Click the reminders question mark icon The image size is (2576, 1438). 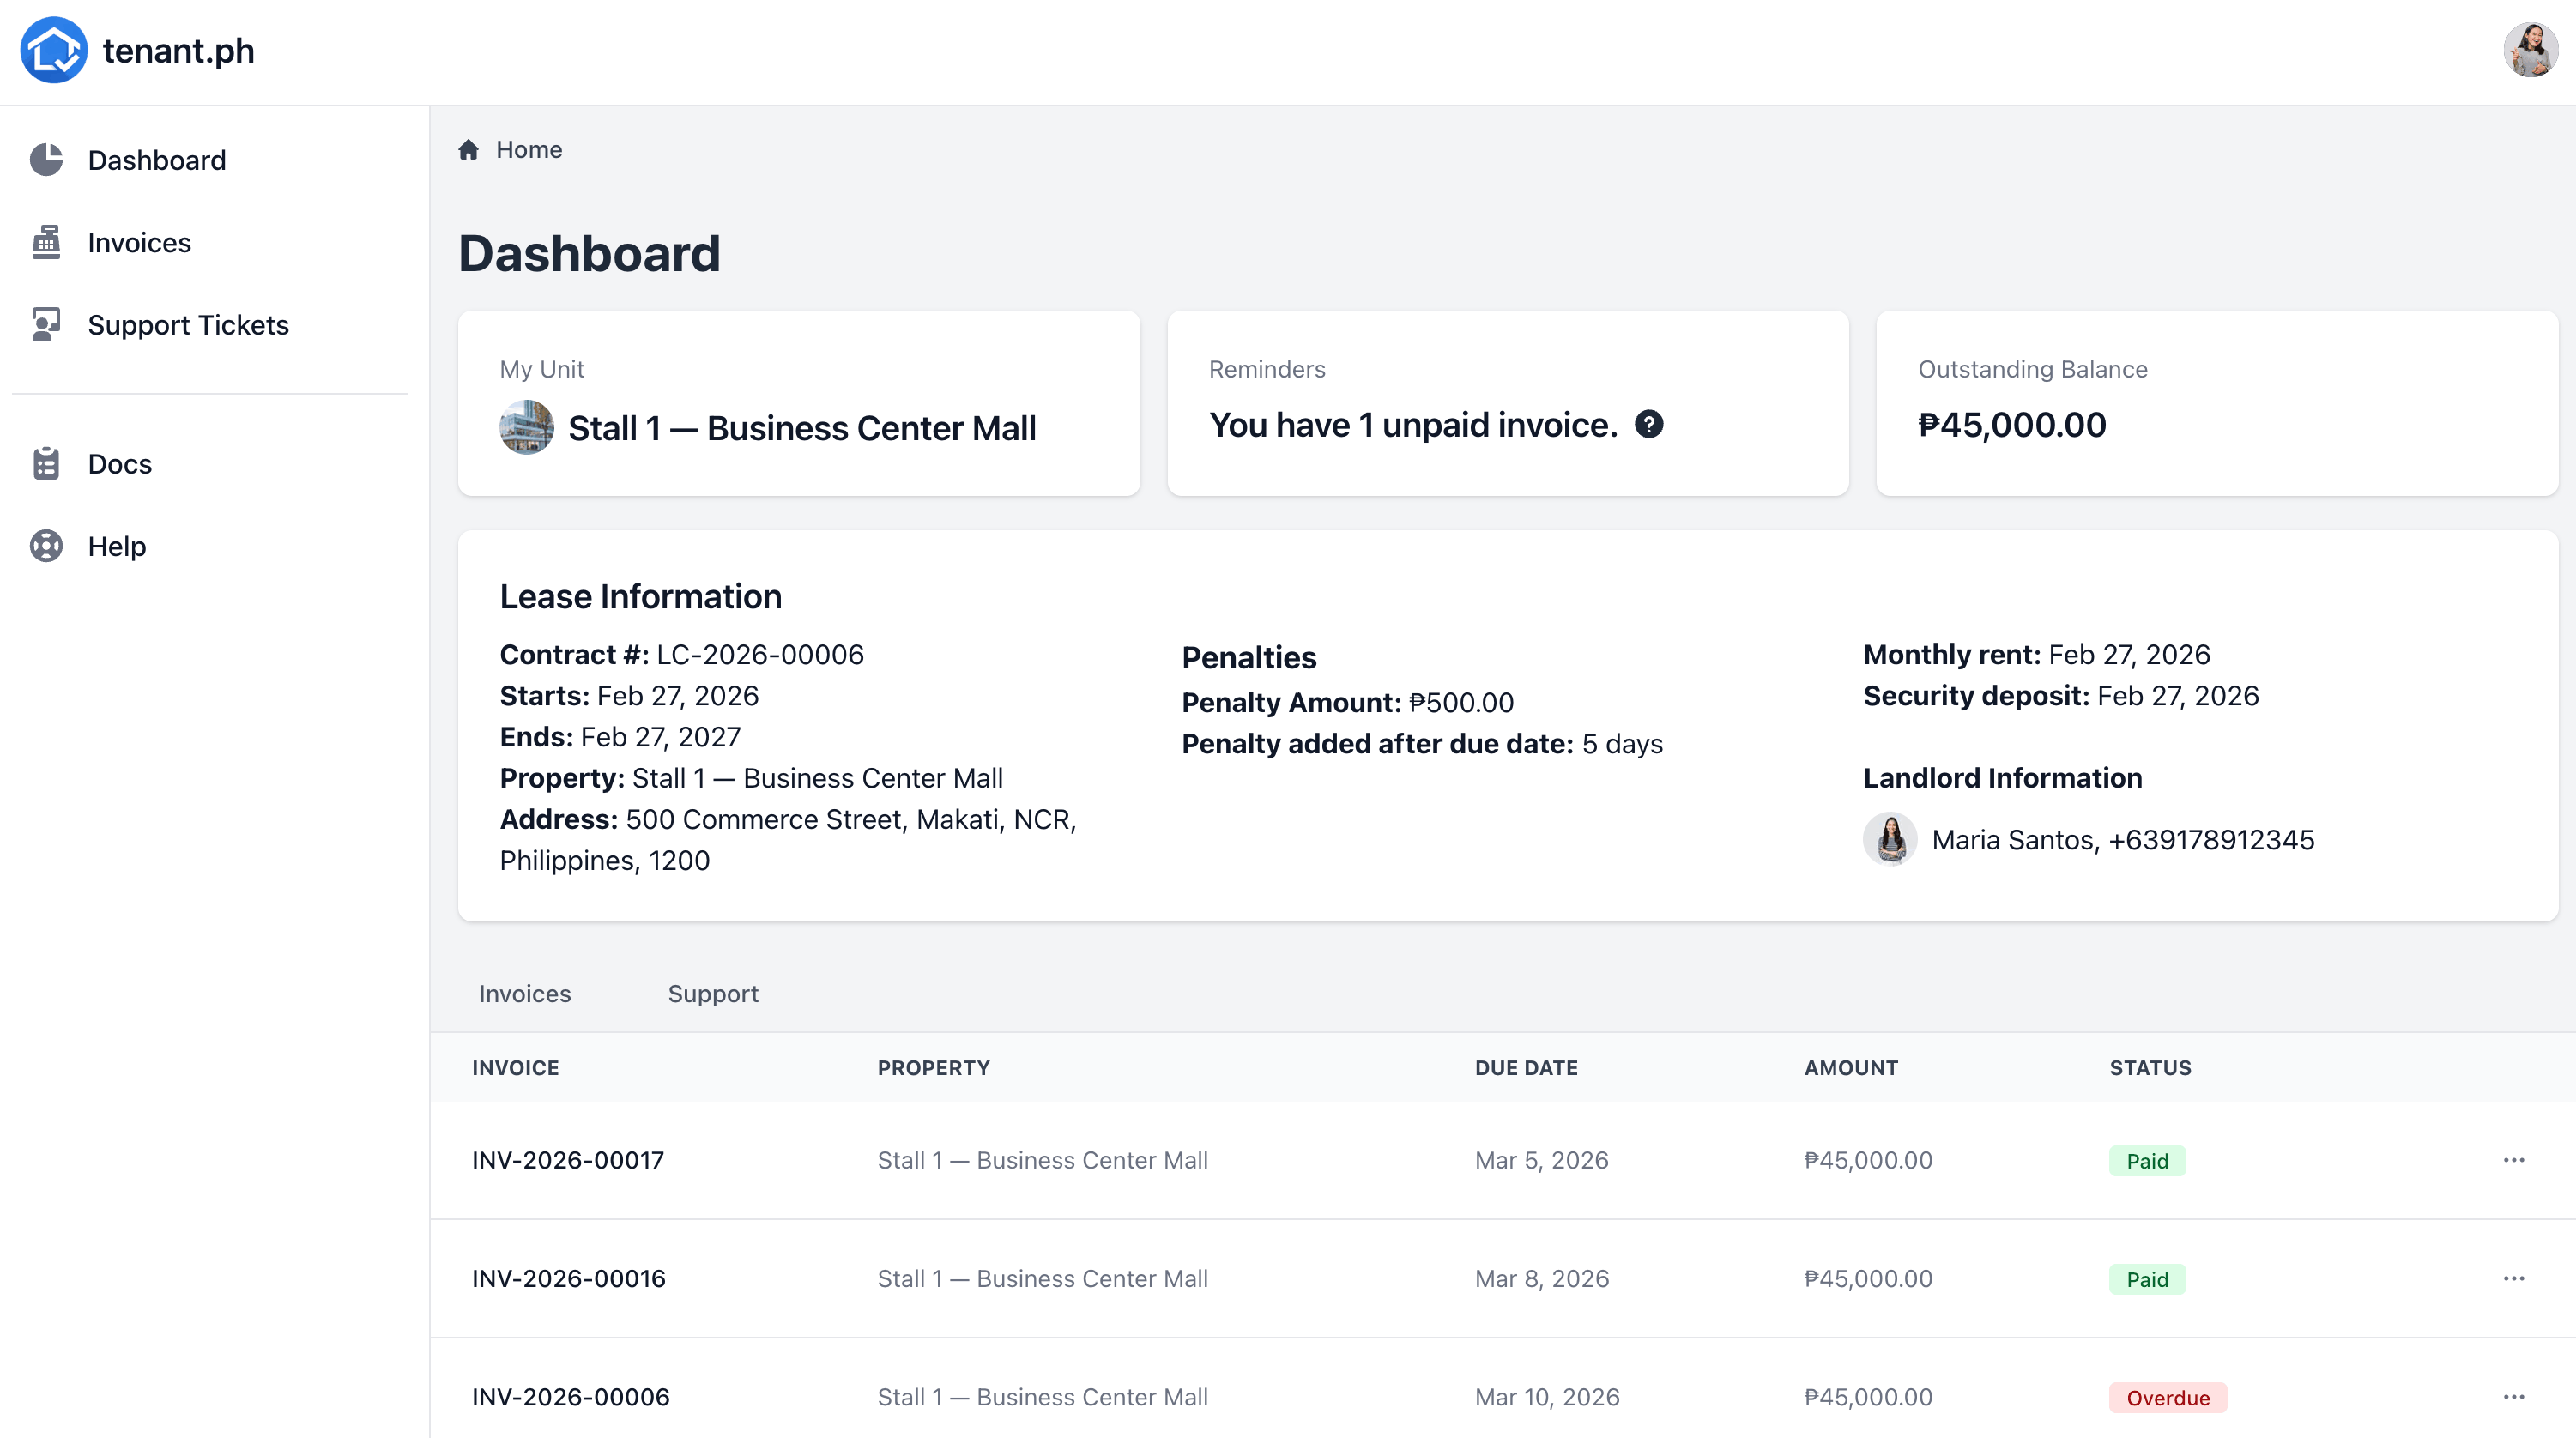click(x=1648, y=425)
